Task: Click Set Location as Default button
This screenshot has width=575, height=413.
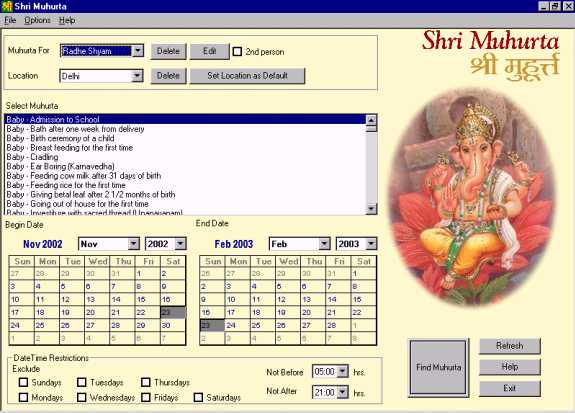Action: [247, 76]
